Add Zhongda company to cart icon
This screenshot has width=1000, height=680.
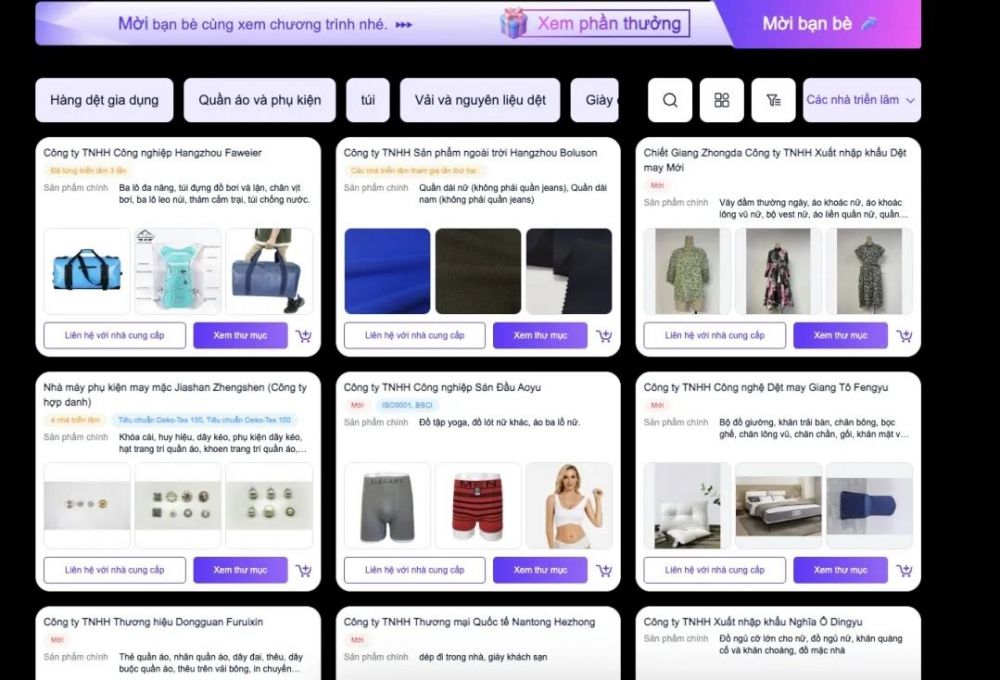coord(904,336)
